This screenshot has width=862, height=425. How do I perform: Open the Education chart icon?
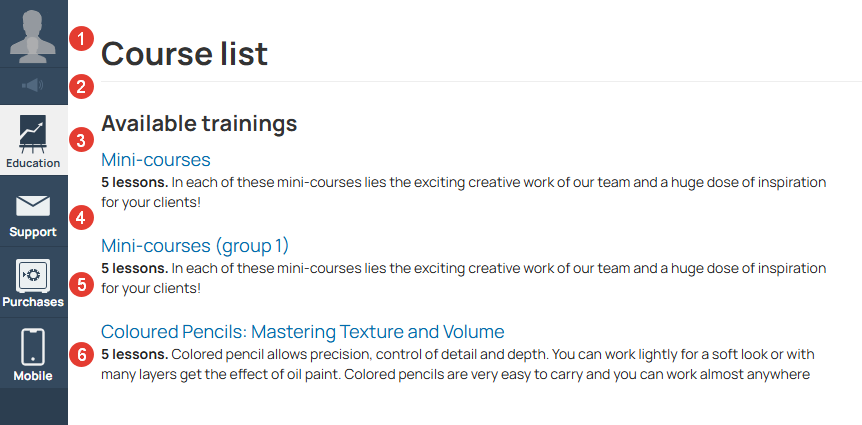click(x=33, y=134)
